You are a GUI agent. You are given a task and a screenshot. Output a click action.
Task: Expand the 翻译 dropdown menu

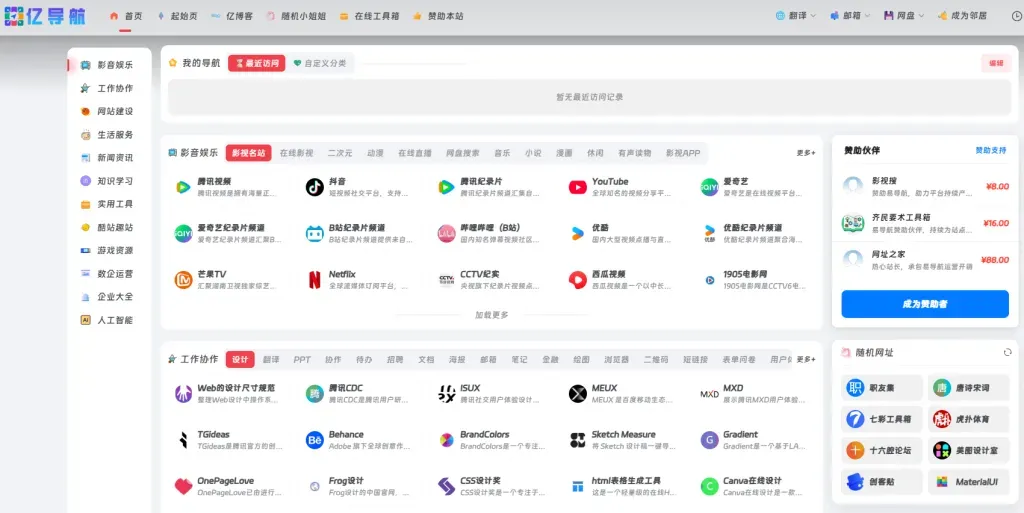[795, 16]
